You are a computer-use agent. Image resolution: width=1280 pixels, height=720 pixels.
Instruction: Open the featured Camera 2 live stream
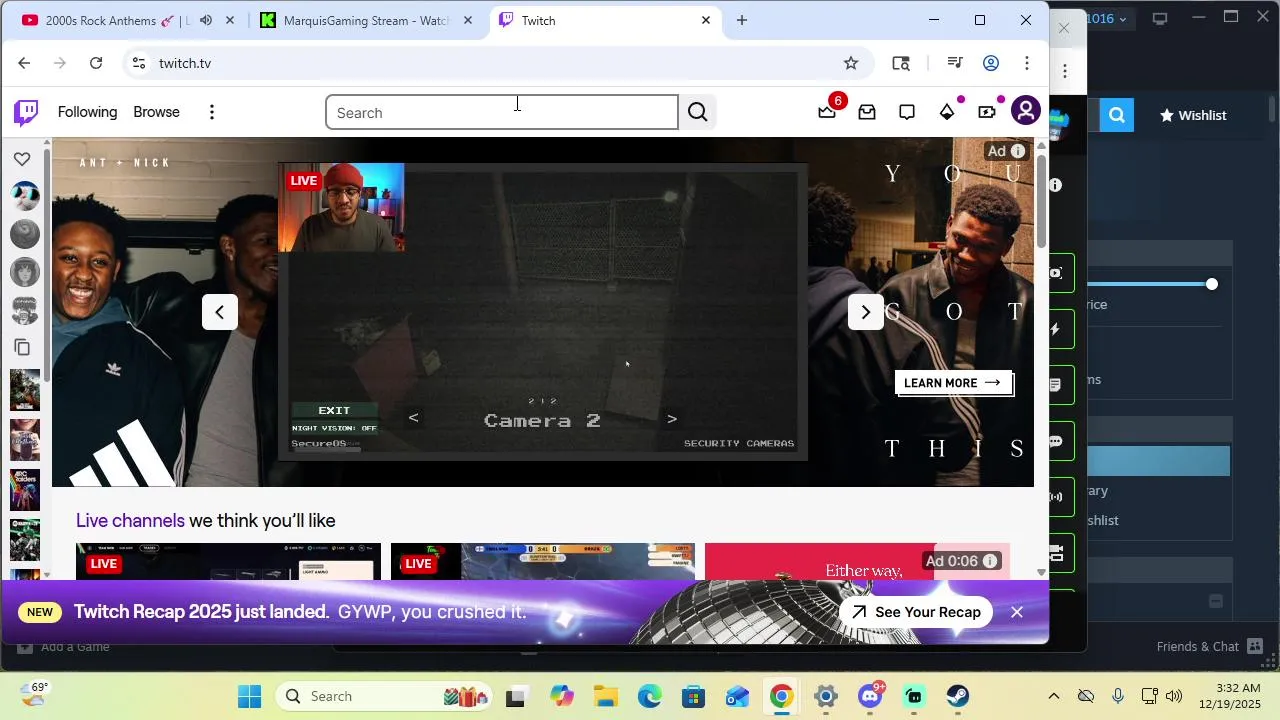pyautogui.click(x=543, y=312)
